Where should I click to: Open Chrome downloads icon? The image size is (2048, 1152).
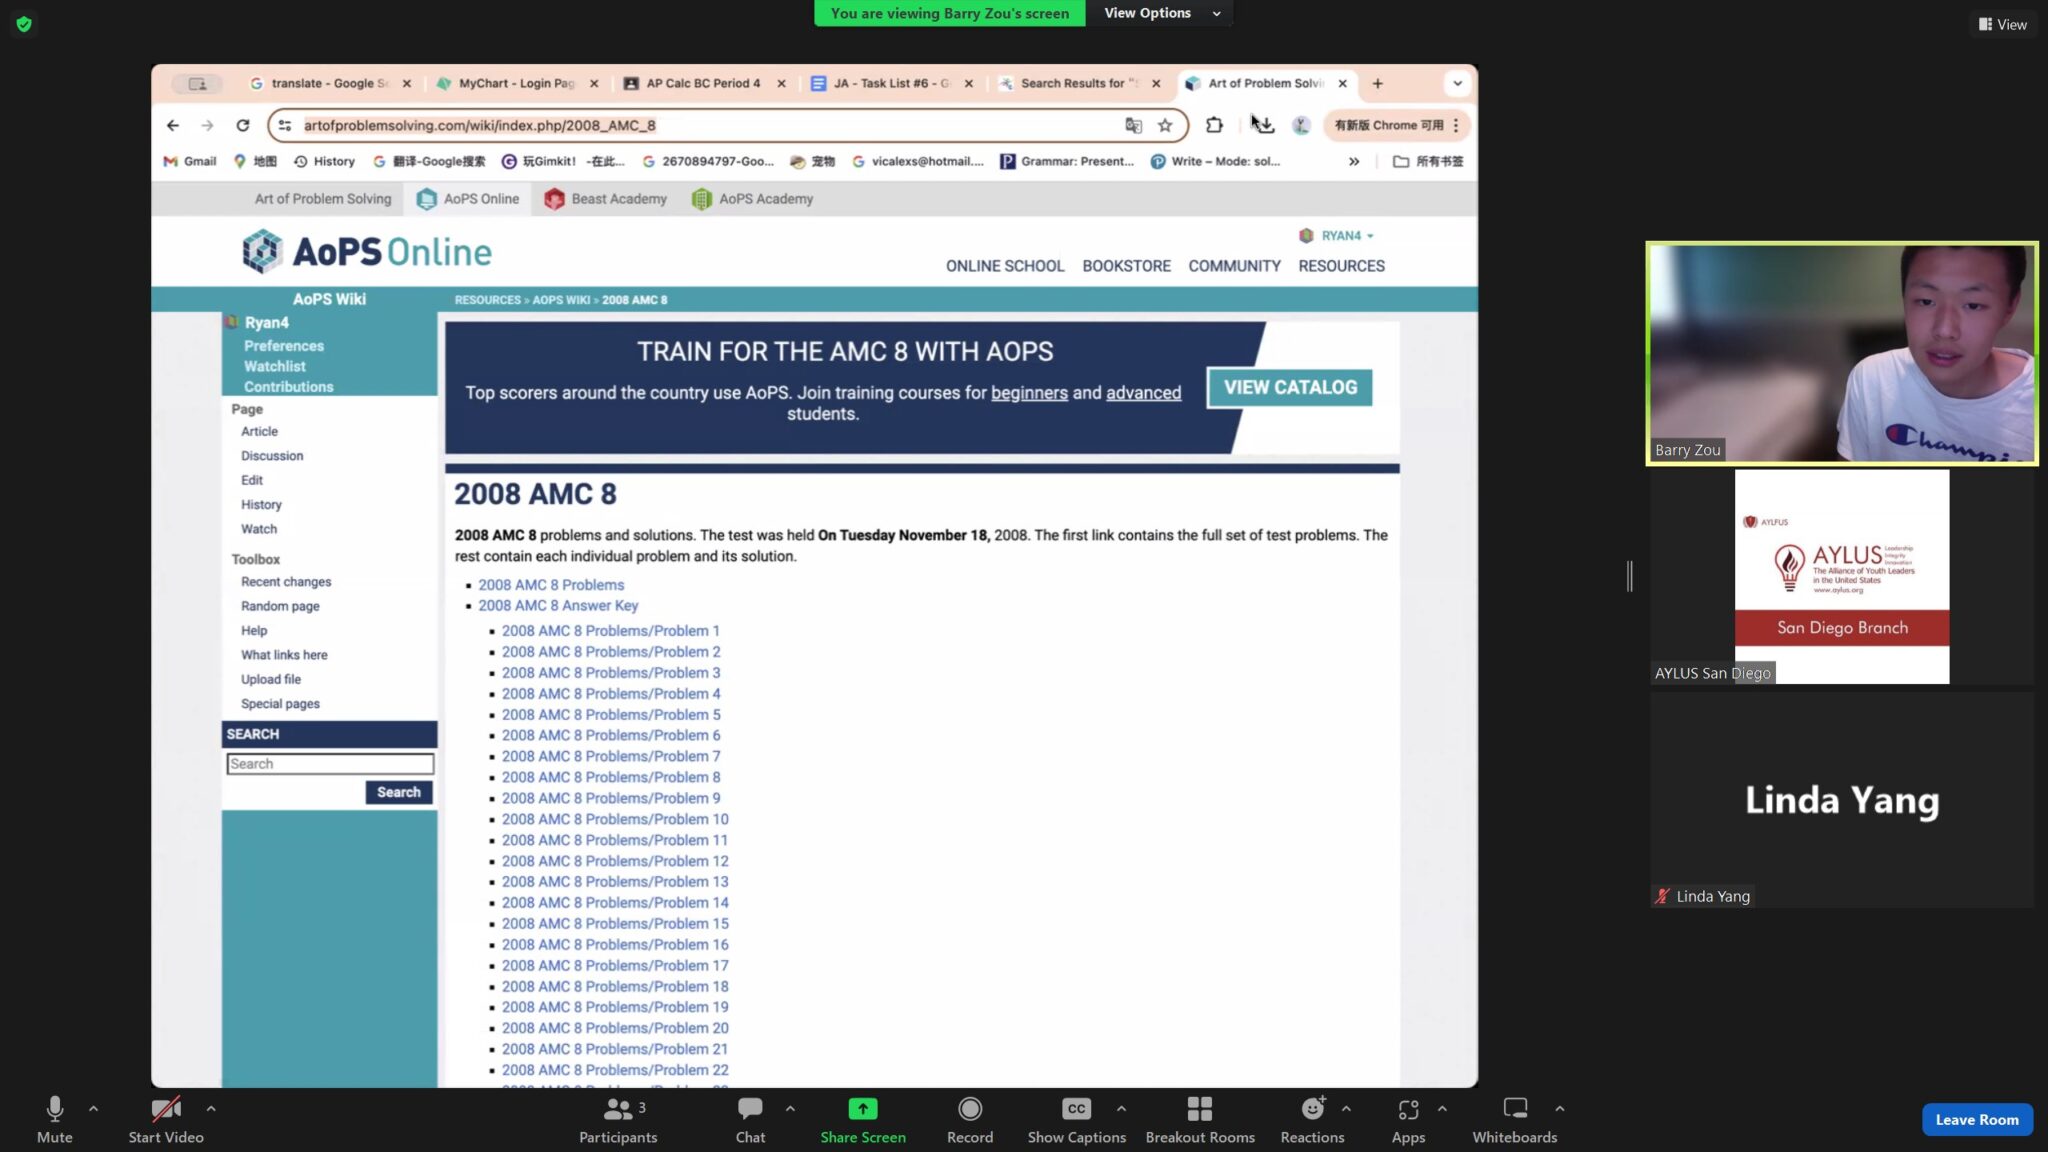pyautogui.click(x=1264, y=125)
